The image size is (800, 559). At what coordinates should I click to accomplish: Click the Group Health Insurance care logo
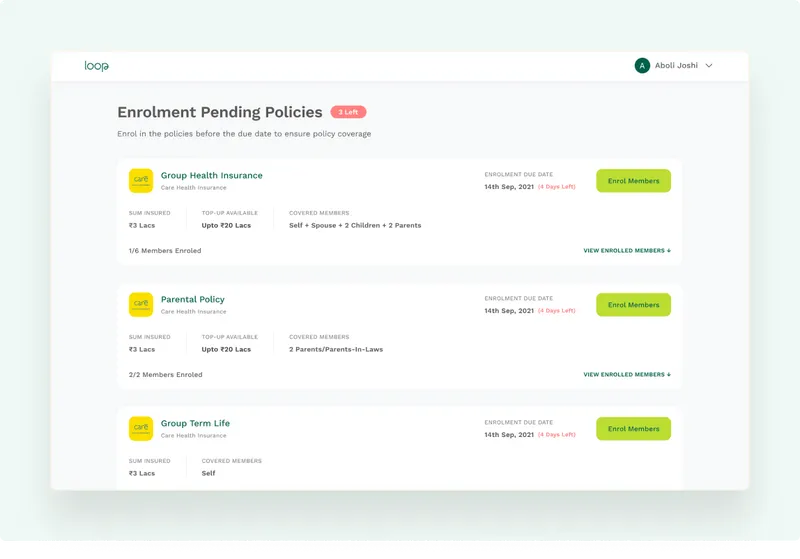(x=141, y=181)
